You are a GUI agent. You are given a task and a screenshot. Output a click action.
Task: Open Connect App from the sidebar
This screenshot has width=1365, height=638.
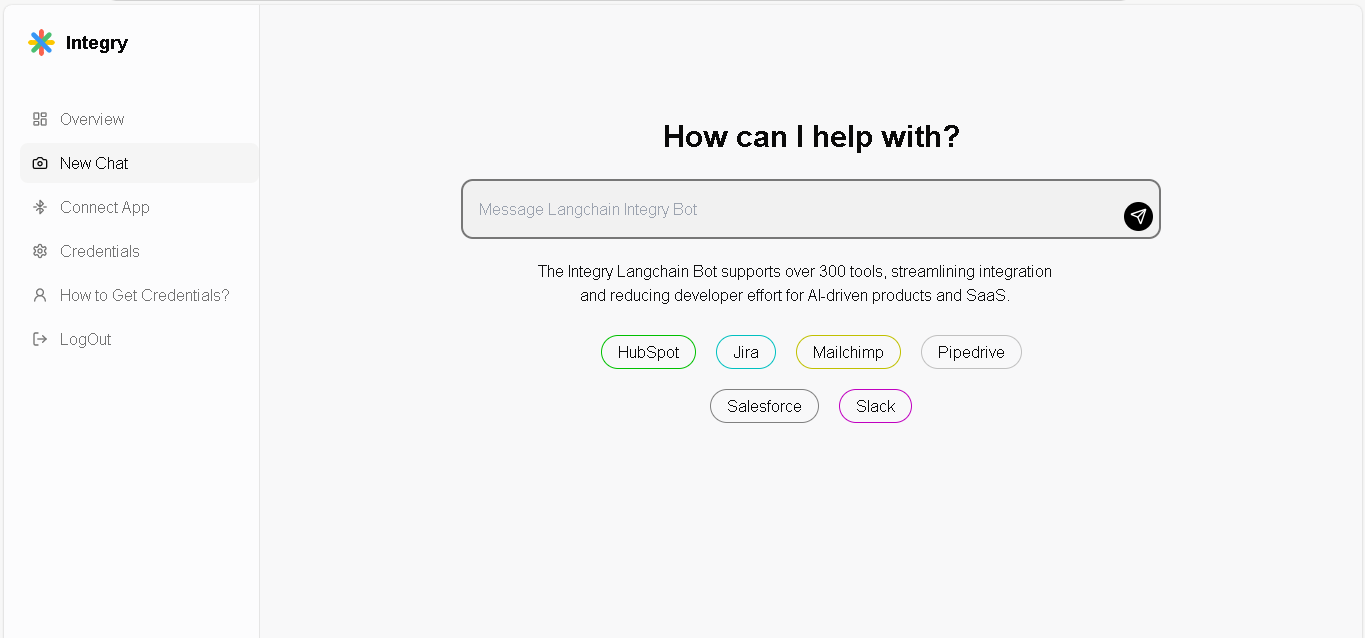pos(104,207)
